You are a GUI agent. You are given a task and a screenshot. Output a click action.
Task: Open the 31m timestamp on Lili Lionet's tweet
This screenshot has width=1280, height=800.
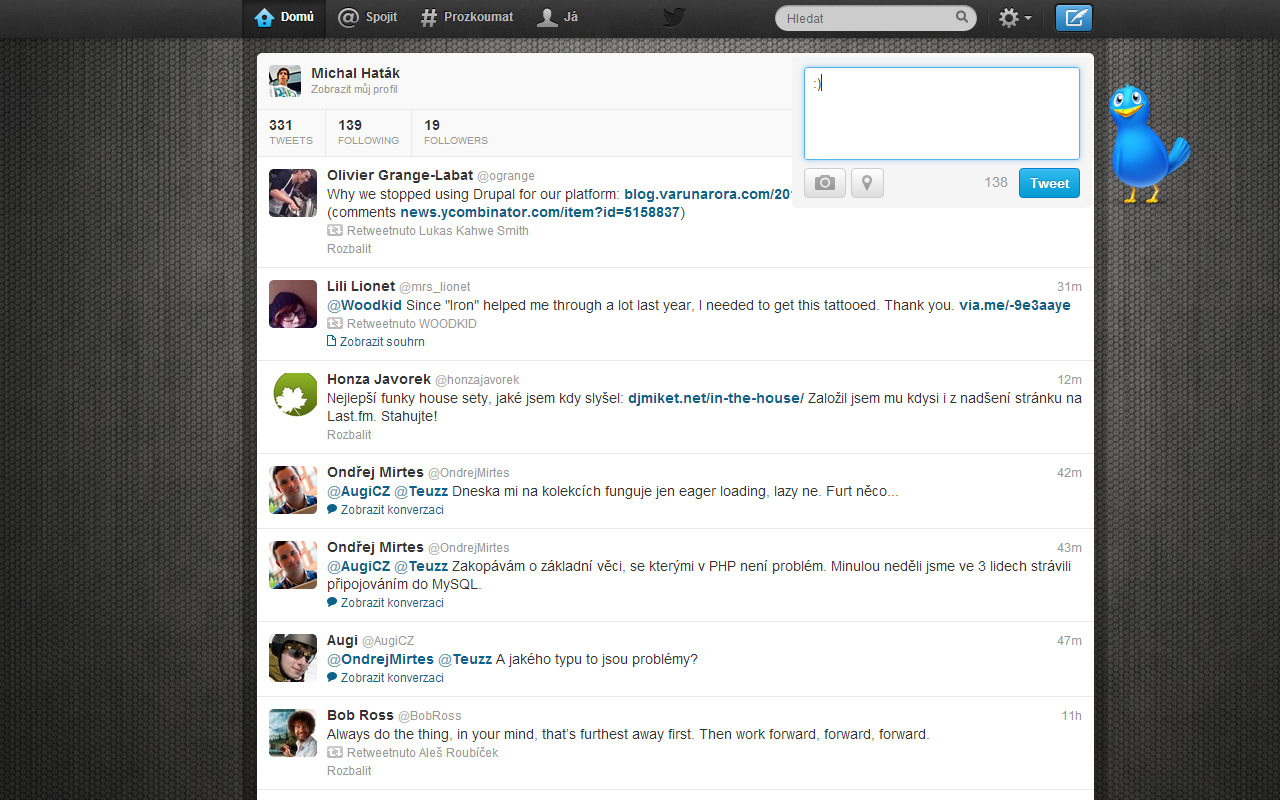click(1069, 287)
